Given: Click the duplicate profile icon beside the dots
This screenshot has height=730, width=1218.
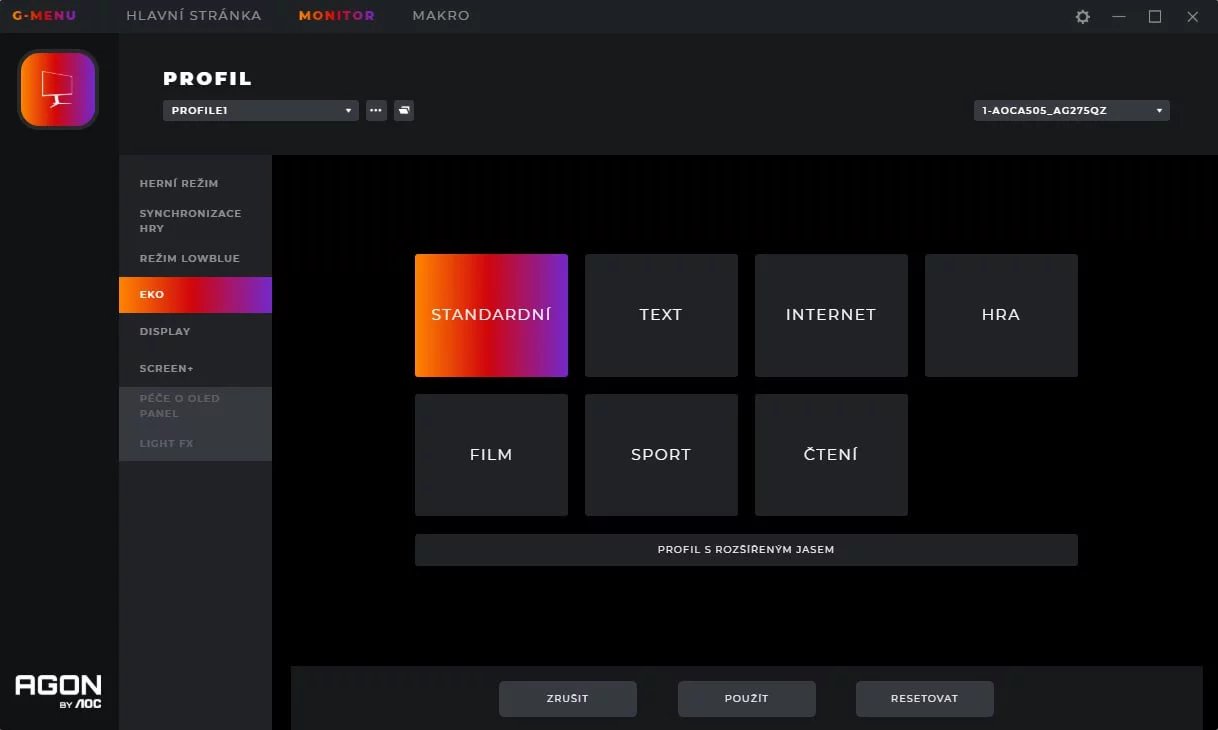Looking at the screenshot, I should point(403,110).
